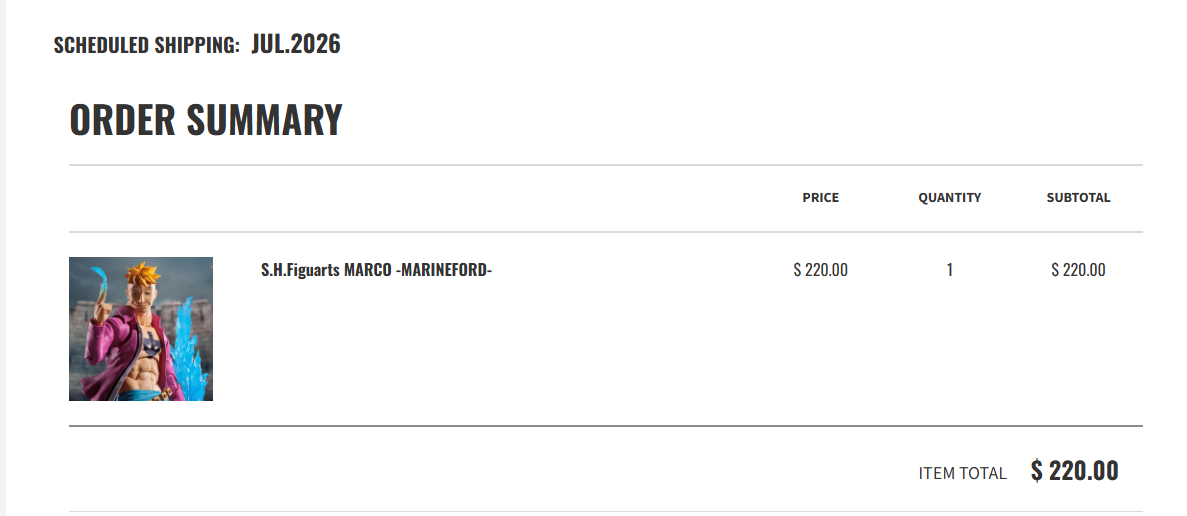Click the PRICE column header
Viewport: 1187px width, 516px height.
[820, 198]
